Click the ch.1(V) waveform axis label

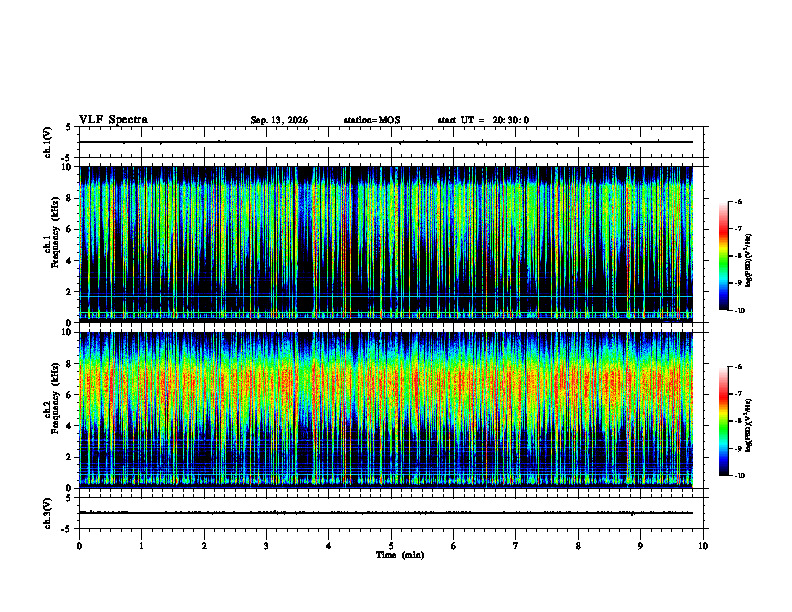pos(48,142)
